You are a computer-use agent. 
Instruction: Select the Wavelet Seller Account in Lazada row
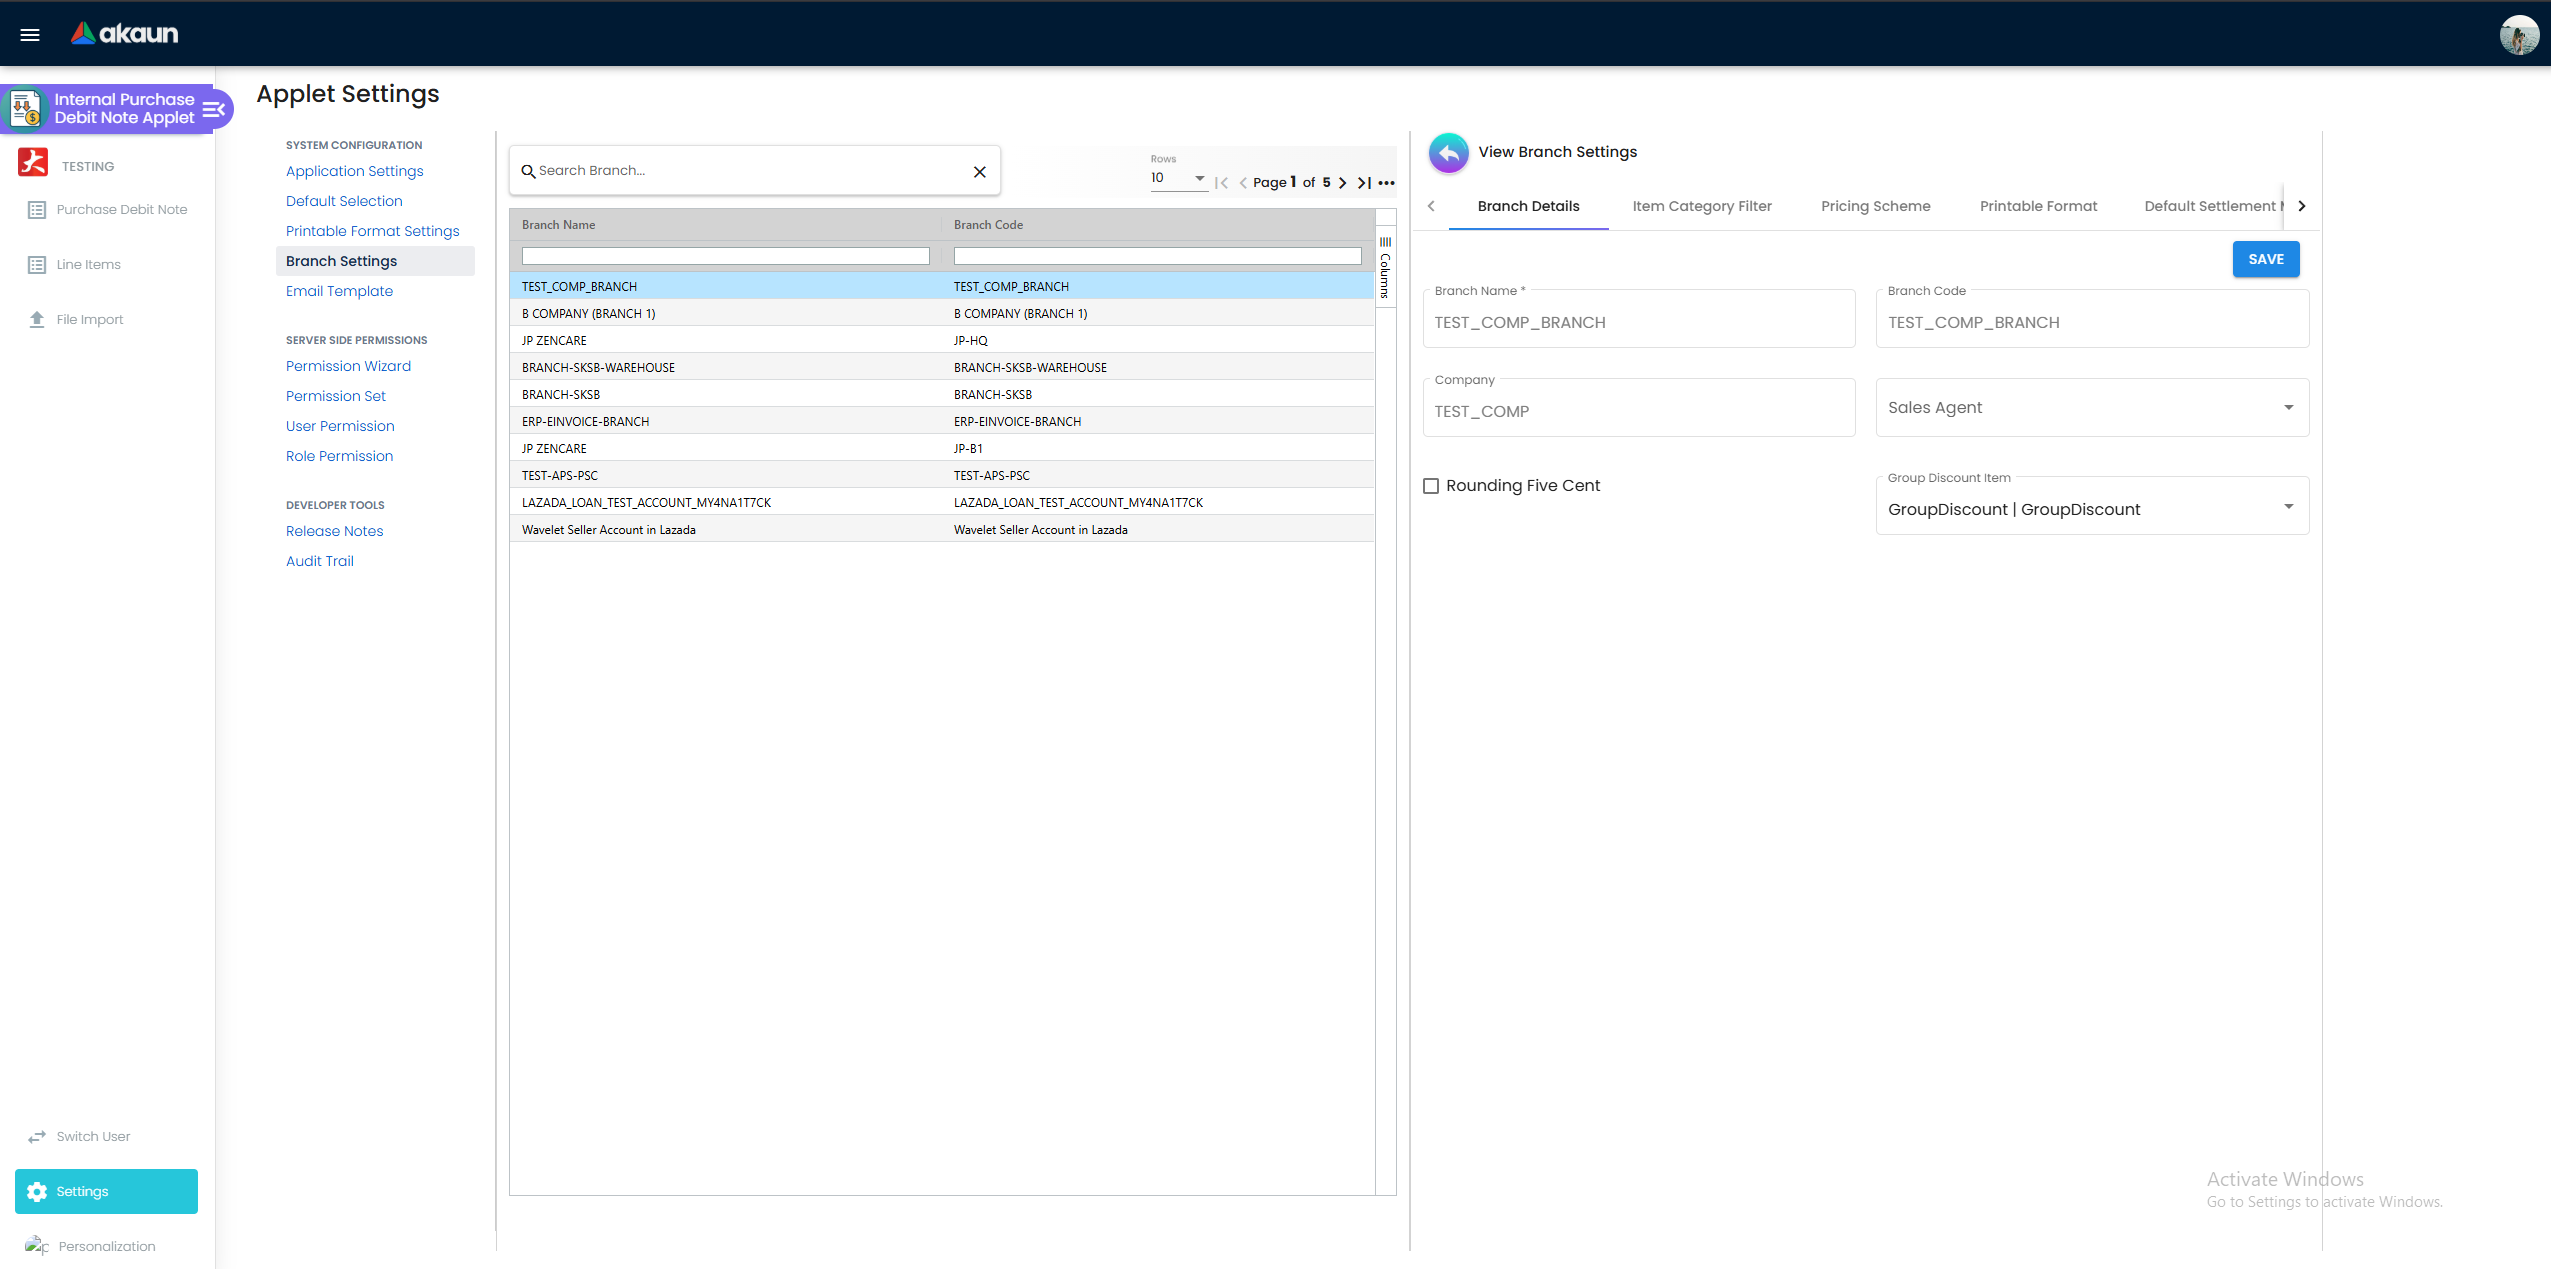pyautogui.click(x=942, y=530)
